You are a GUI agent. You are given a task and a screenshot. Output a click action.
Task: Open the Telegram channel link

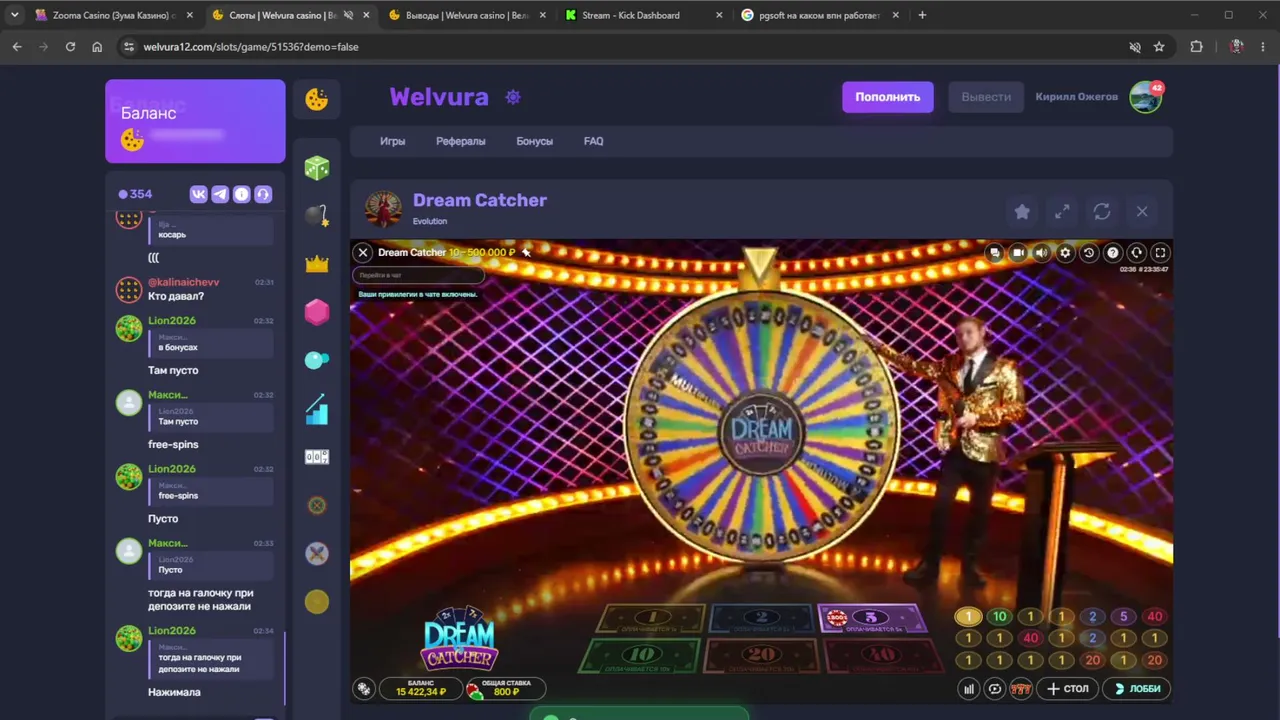click(x=220, y=194)
